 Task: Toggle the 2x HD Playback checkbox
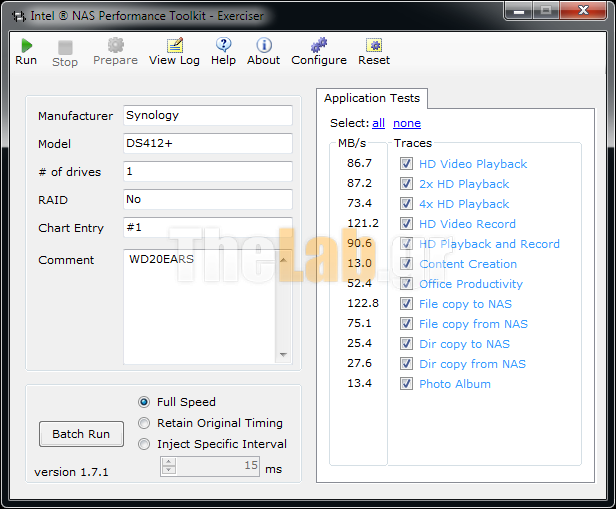(x=406, y=183)
